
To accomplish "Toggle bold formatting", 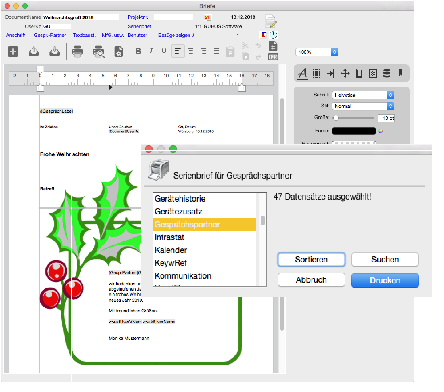I will point(138,51).
